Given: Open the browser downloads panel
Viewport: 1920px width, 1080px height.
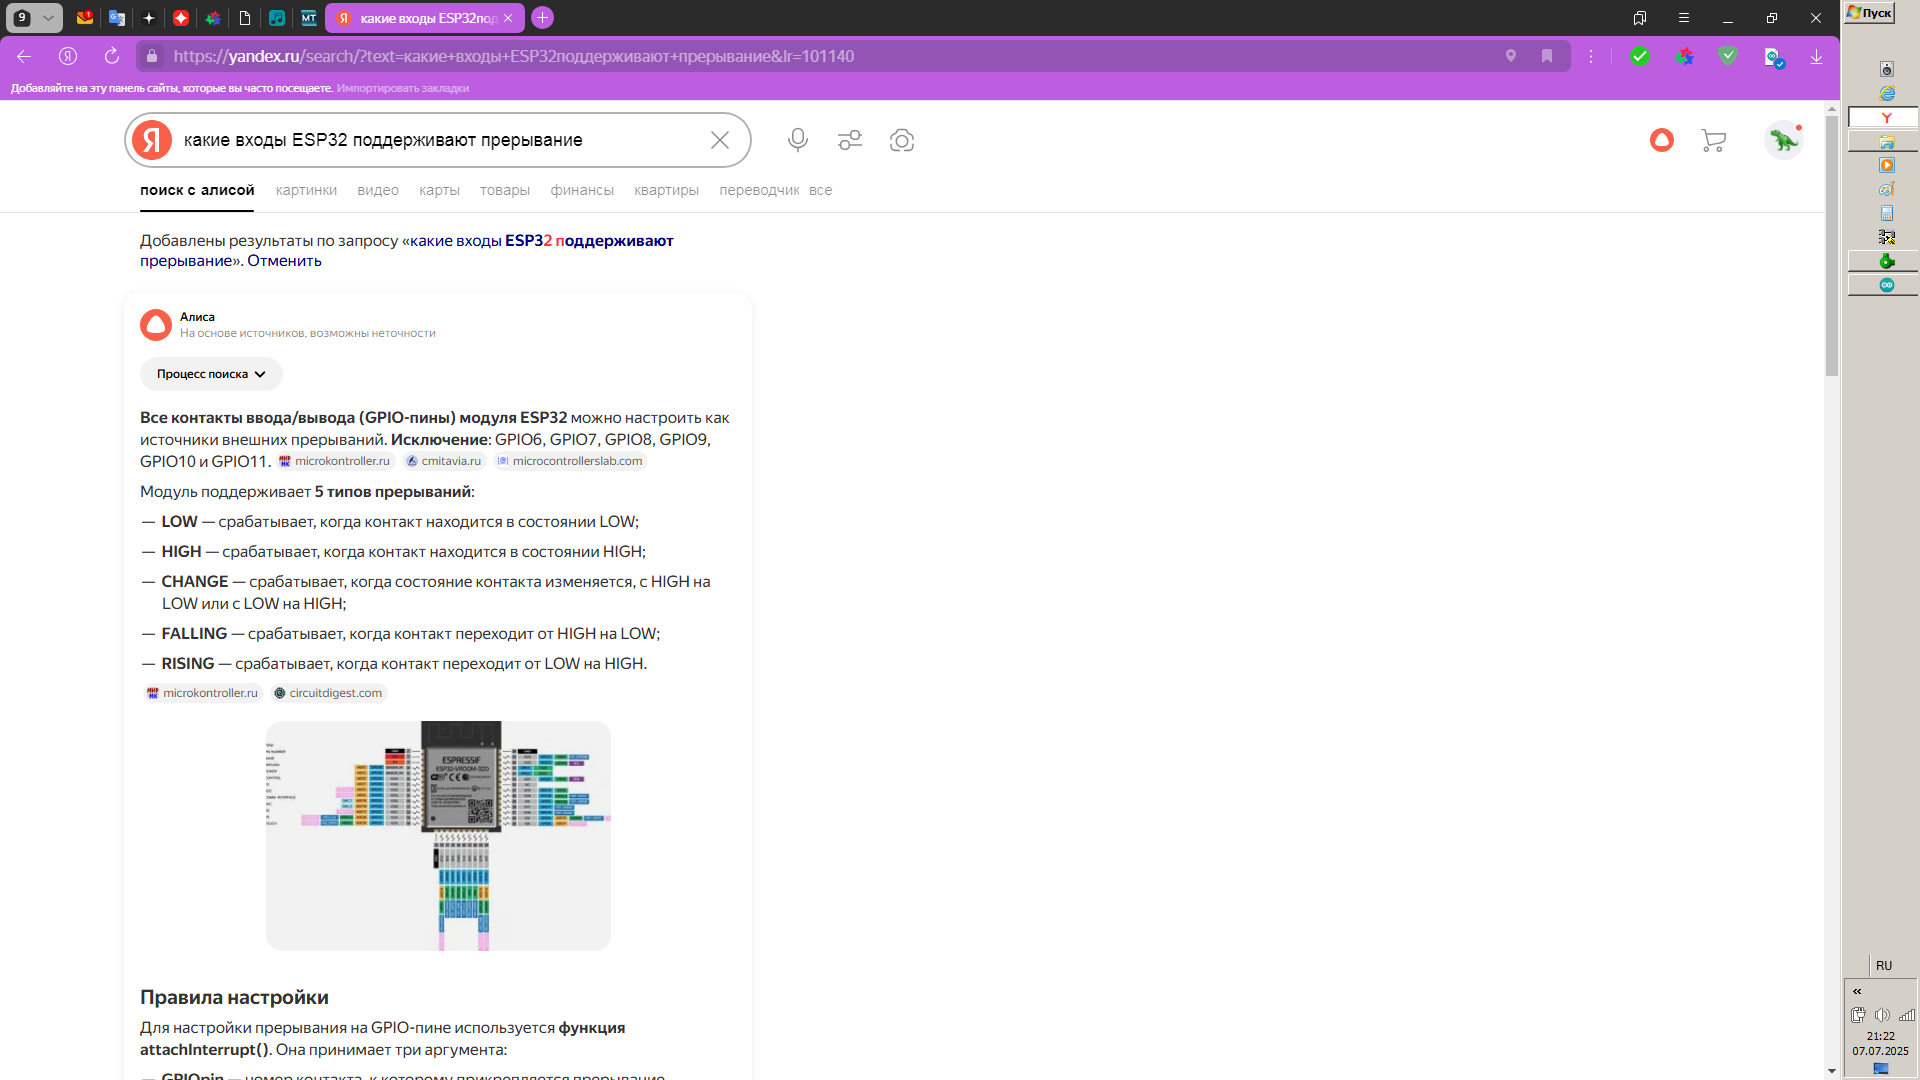Looking at the screenshot, I should coord(1816,56).
